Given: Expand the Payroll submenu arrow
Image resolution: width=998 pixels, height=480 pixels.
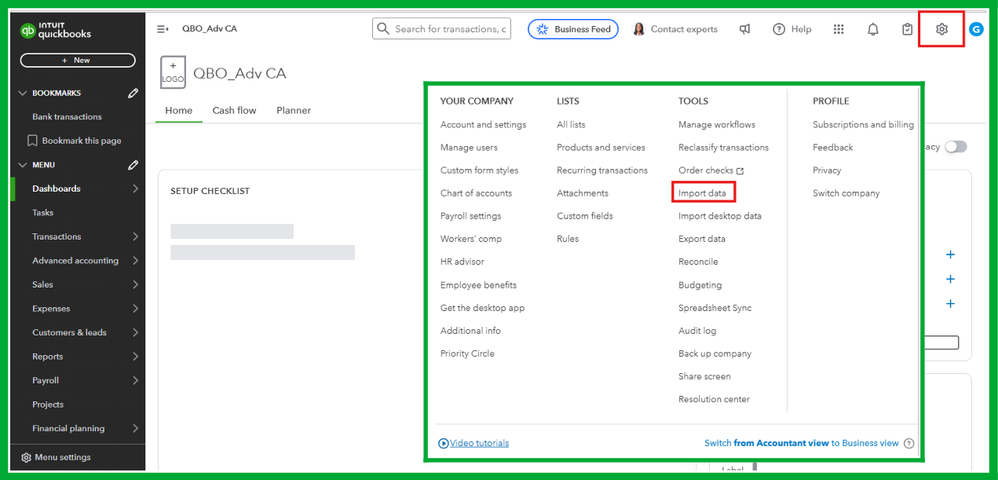Looking at the screenshot, I should click(x=136, y=381).
